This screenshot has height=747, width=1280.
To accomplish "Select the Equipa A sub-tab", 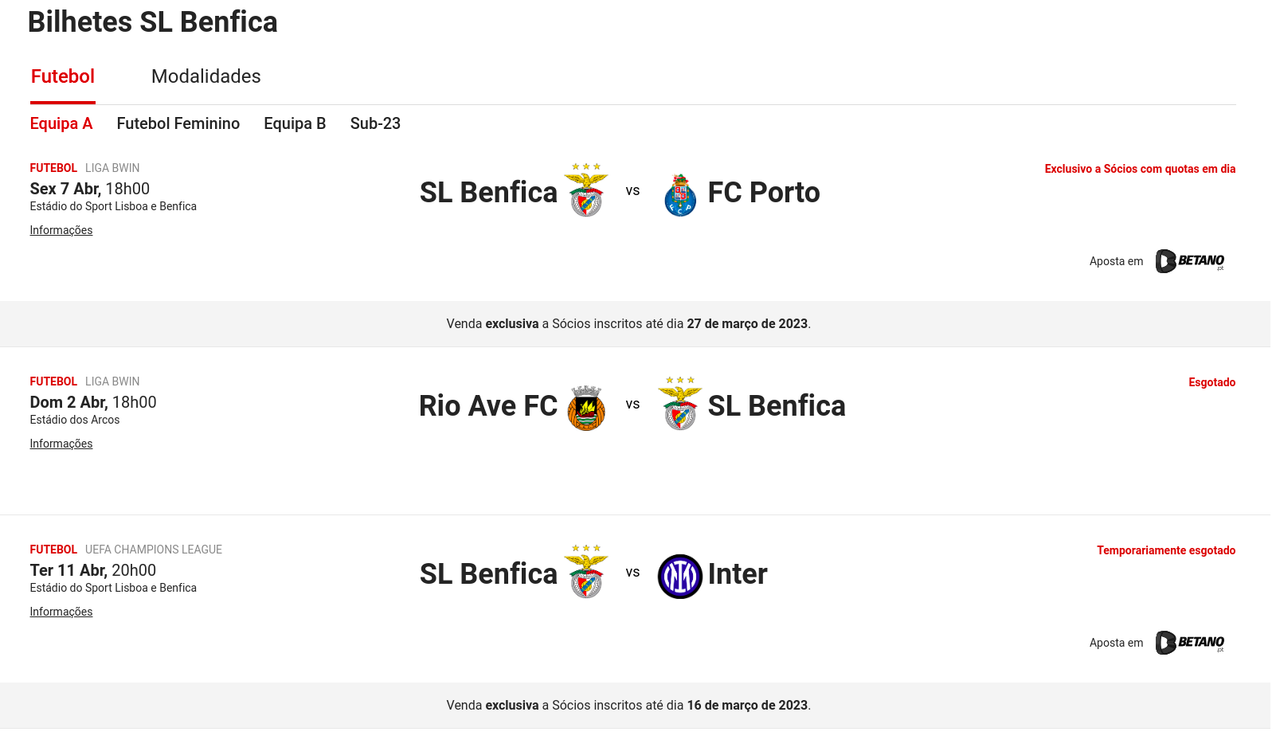I will click(x=61, y=124).
